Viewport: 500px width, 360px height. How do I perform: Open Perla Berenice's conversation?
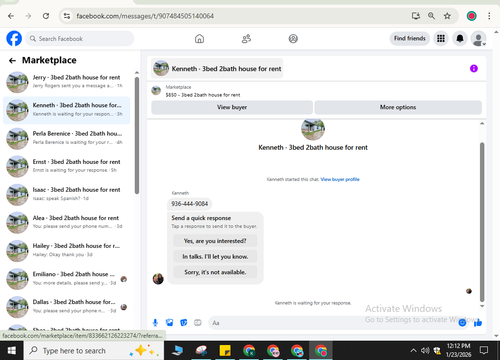[x=67, y=138]
